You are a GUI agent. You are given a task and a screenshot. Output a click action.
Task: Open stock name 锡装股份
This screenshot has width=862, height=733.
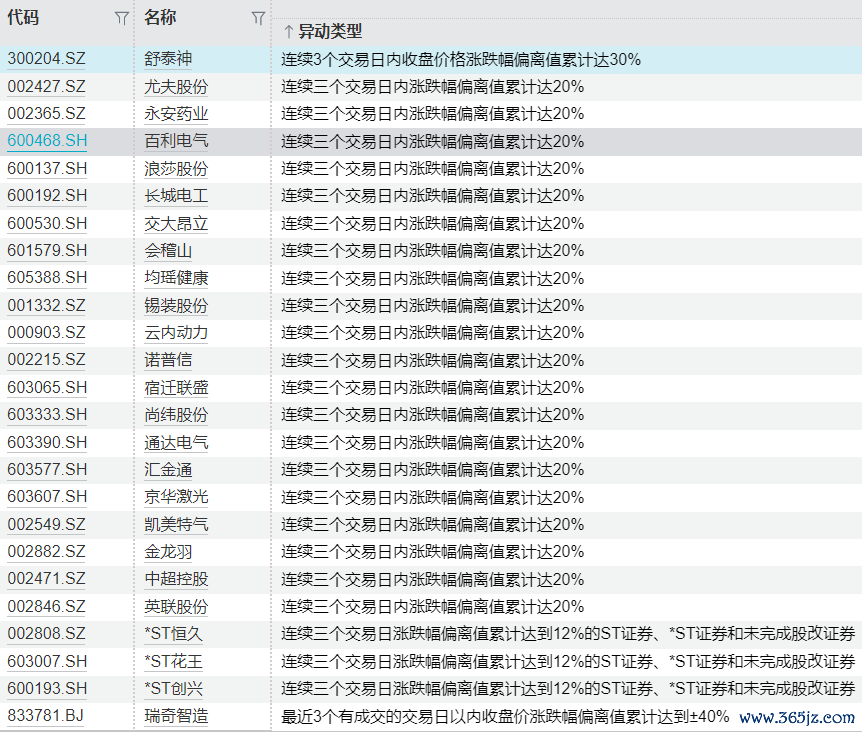176,305
